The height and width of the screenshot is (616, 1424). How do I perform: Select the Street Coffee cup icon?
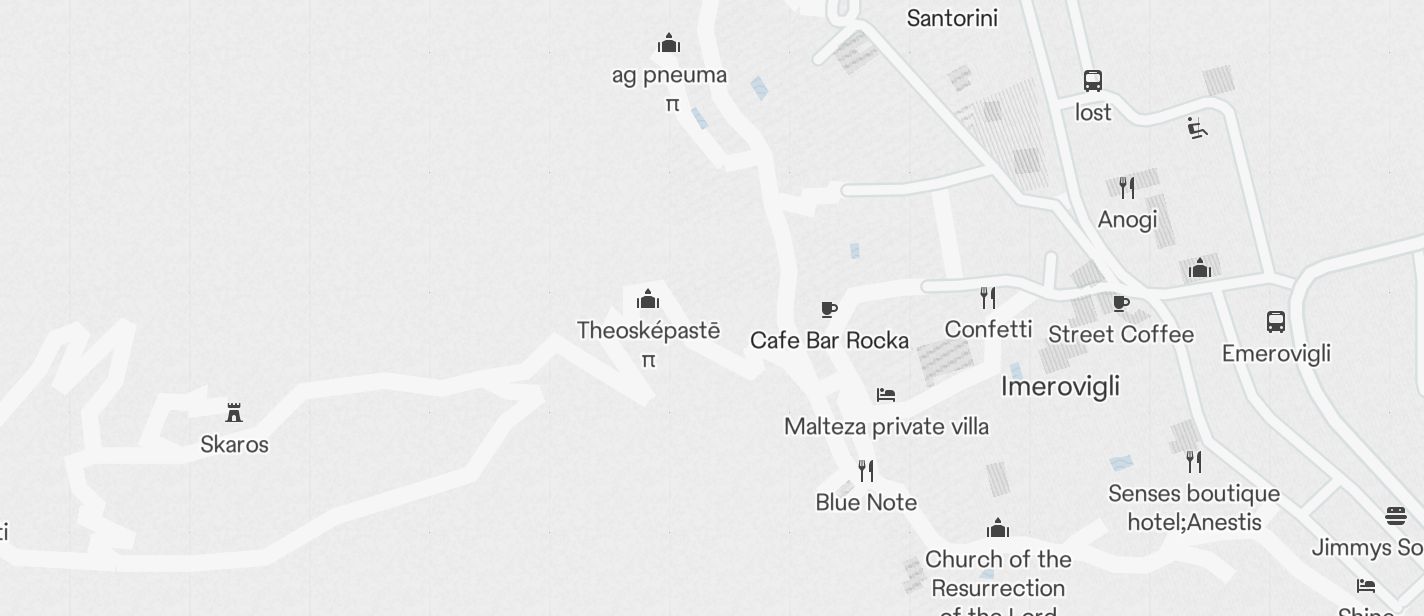click(x=1121, y=302)
